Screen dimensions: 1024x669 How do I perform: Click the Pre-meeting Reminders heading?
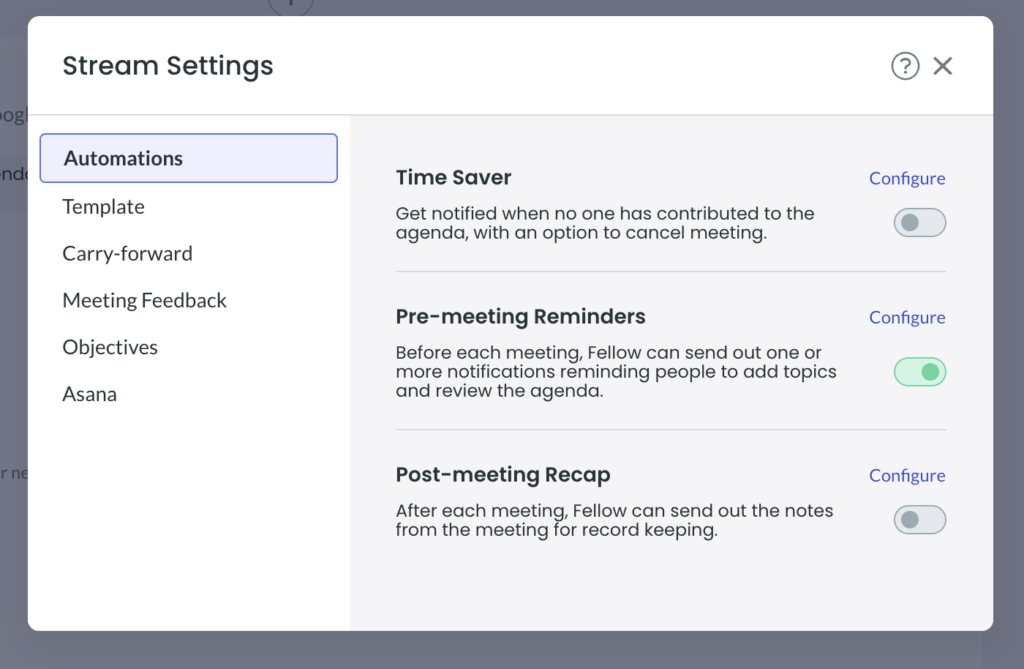(520, 317)
